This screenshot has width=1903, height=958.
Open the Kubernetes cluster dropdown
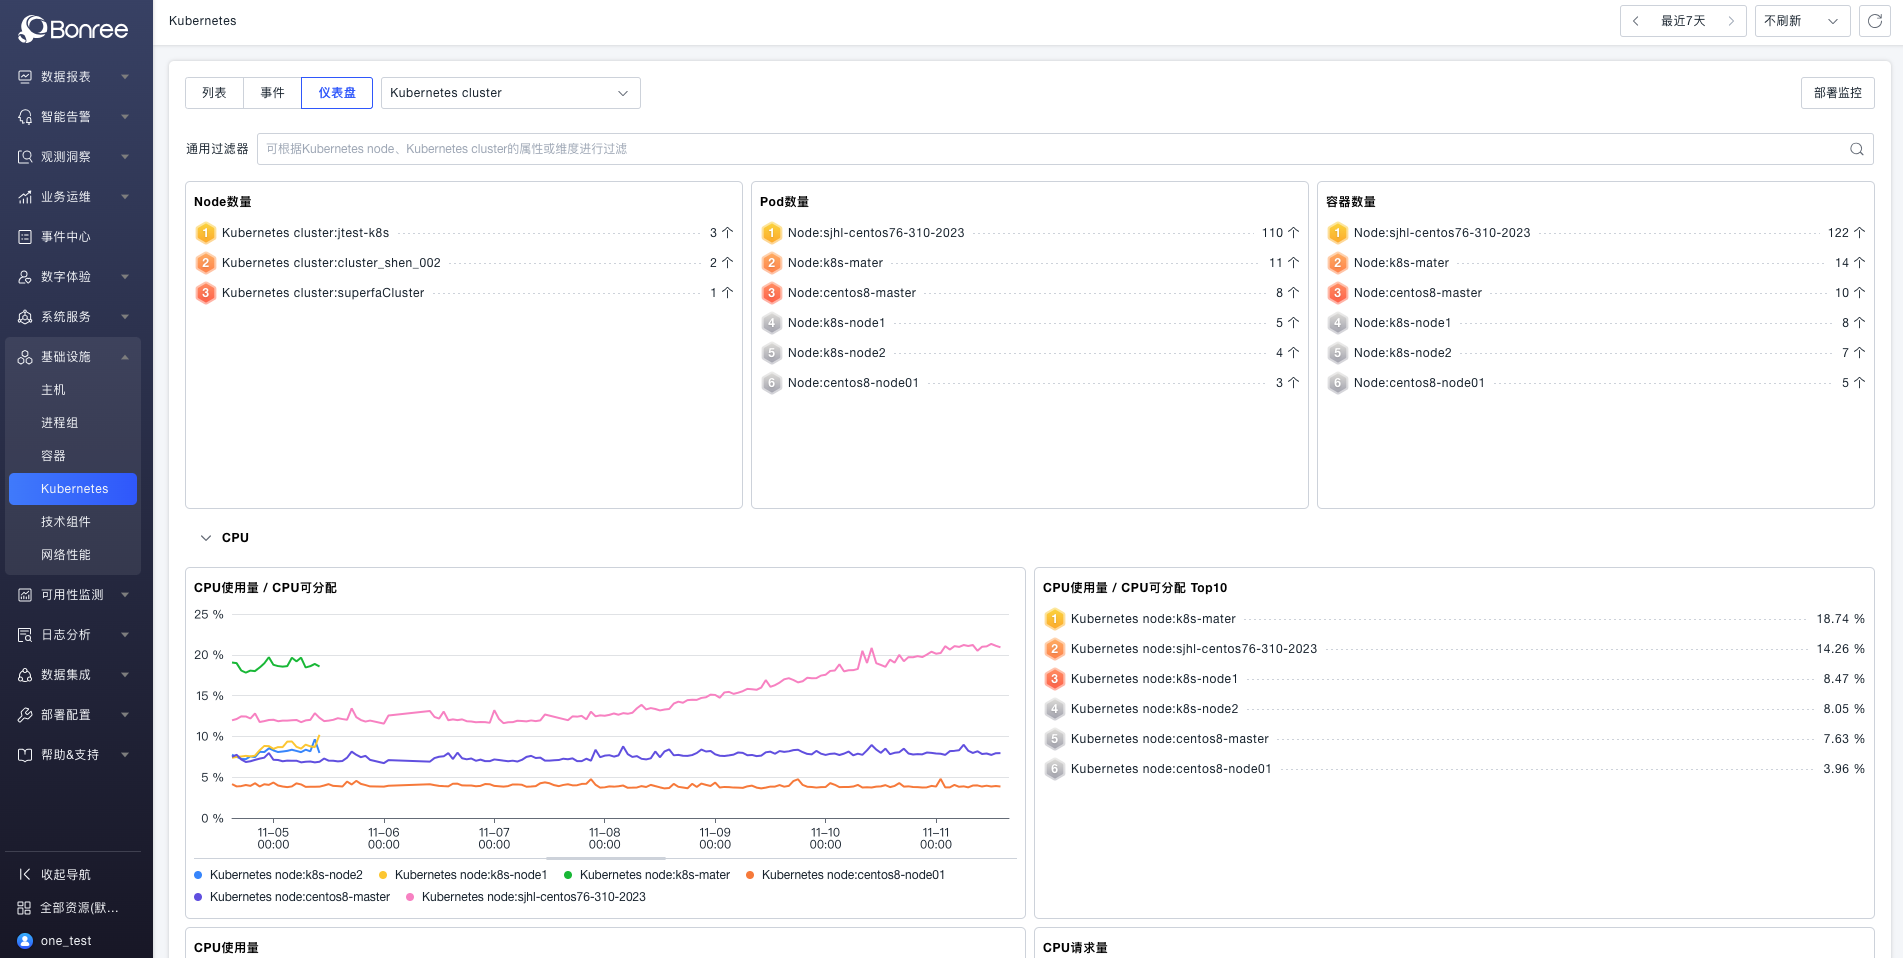[510, 93]
